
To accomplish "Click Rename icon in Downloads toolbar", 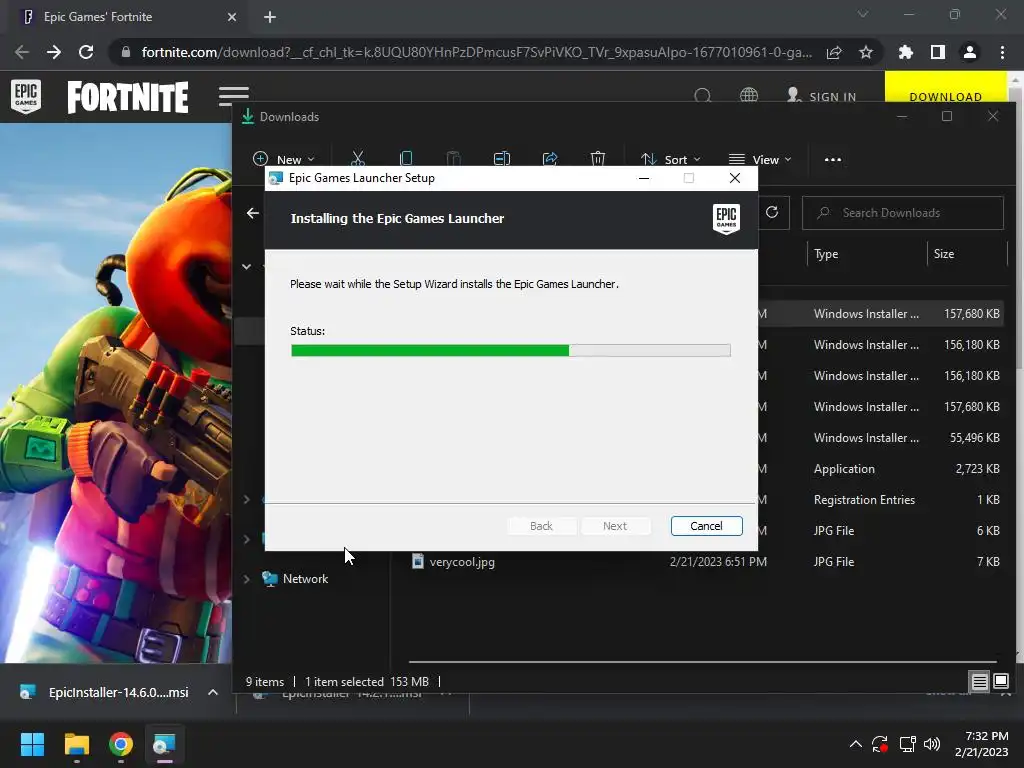I will (x=502, y=159).
